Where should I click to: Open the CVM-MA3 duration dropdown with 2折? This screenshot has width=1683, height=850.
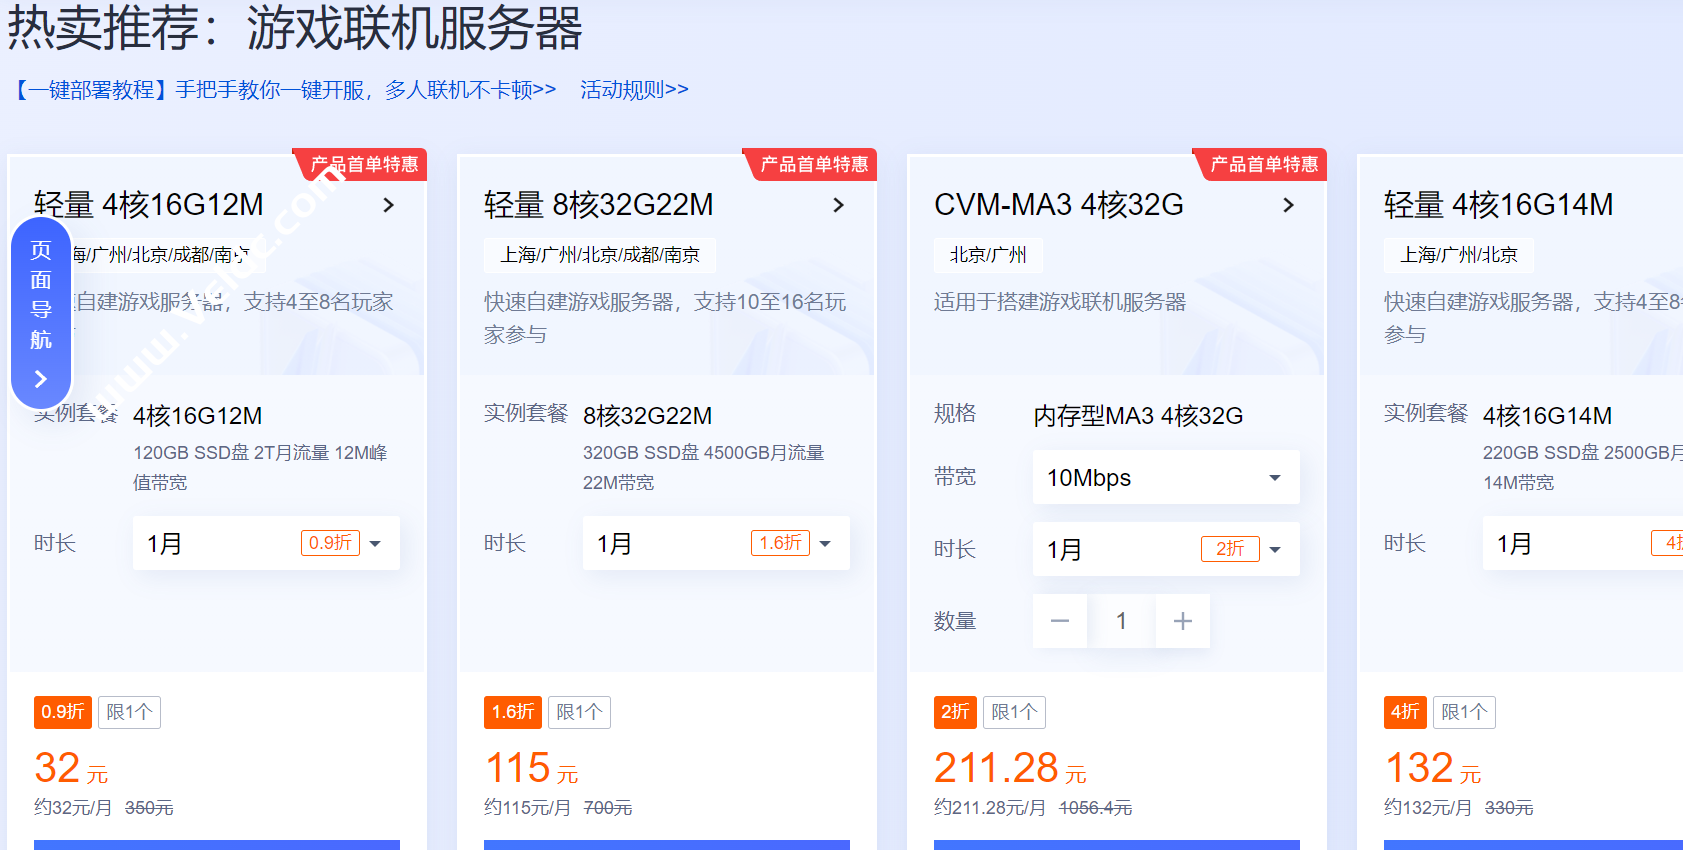(1166, 549)
